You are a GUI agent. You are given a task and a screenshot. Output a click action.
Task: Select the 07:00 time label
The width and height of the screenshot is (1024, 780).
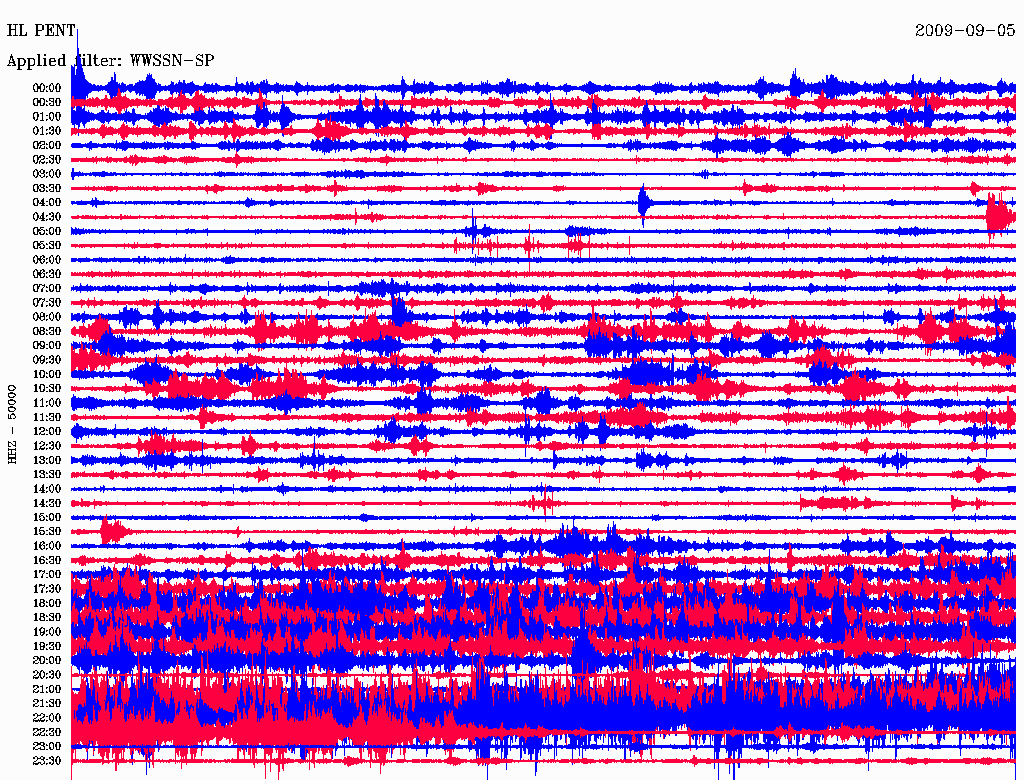coord(46,289)
